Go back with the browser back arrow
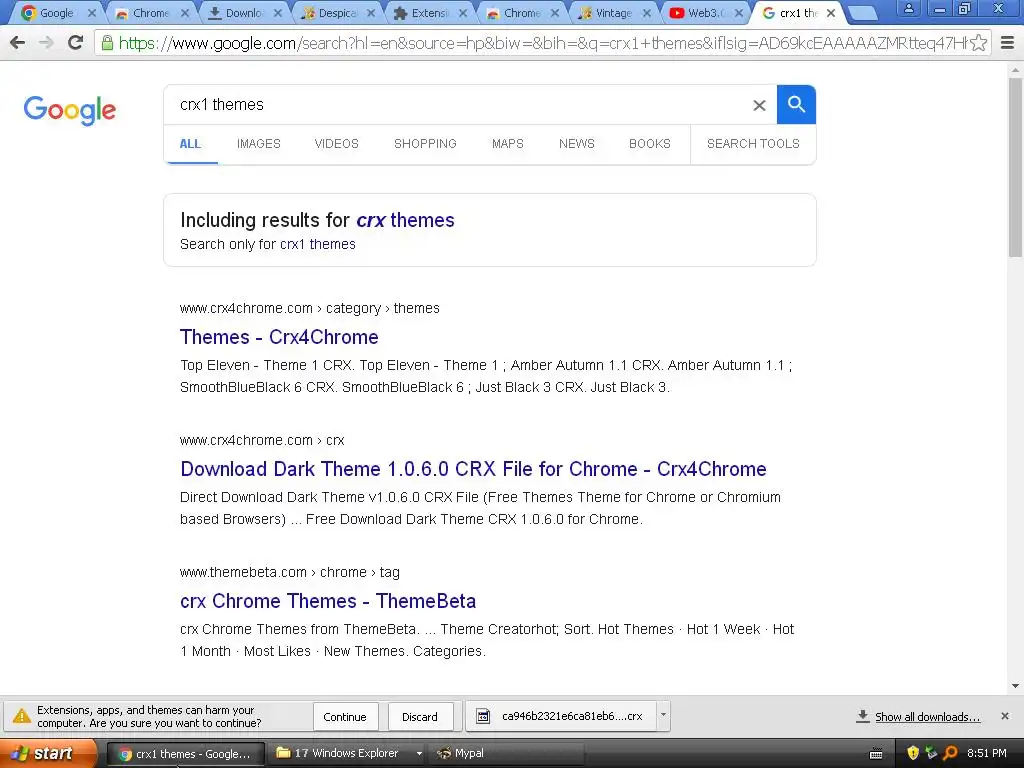This screenshot has width=1024, height=768. pyautogui.click(x=18, y=42)
